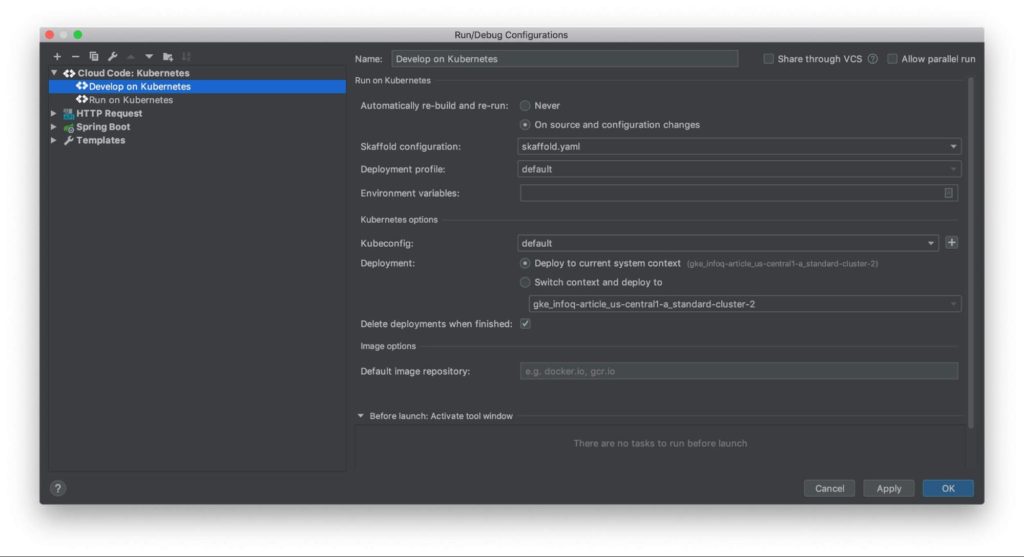Uncheck Delete deployments when finished

tap(525, 324)
